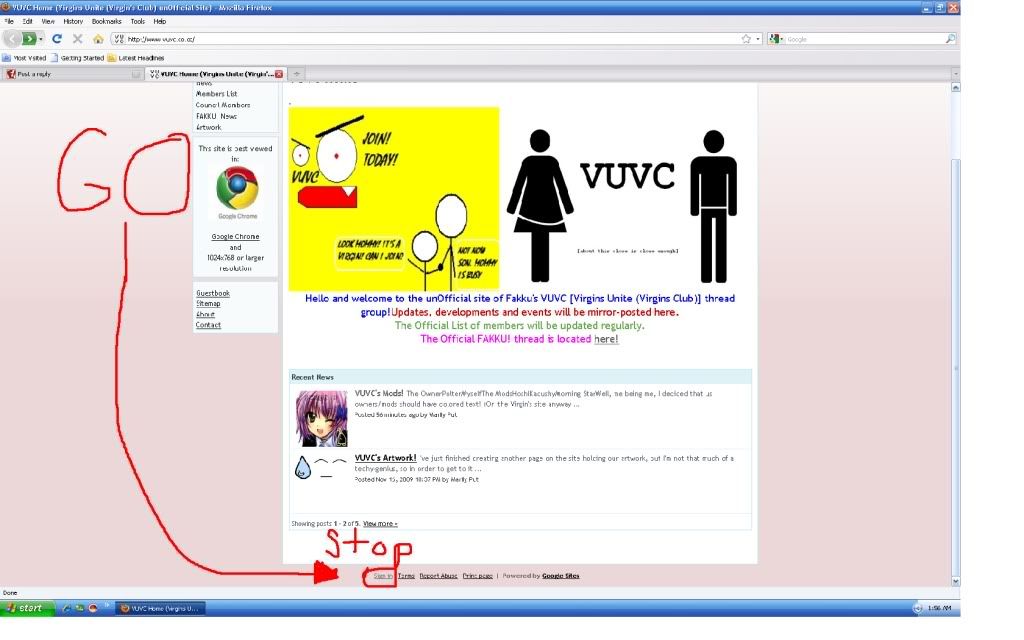The width and height of the screenshot is (1024, 640).
Task: Click the browser Back arrow button
Action: pos(12,39)
